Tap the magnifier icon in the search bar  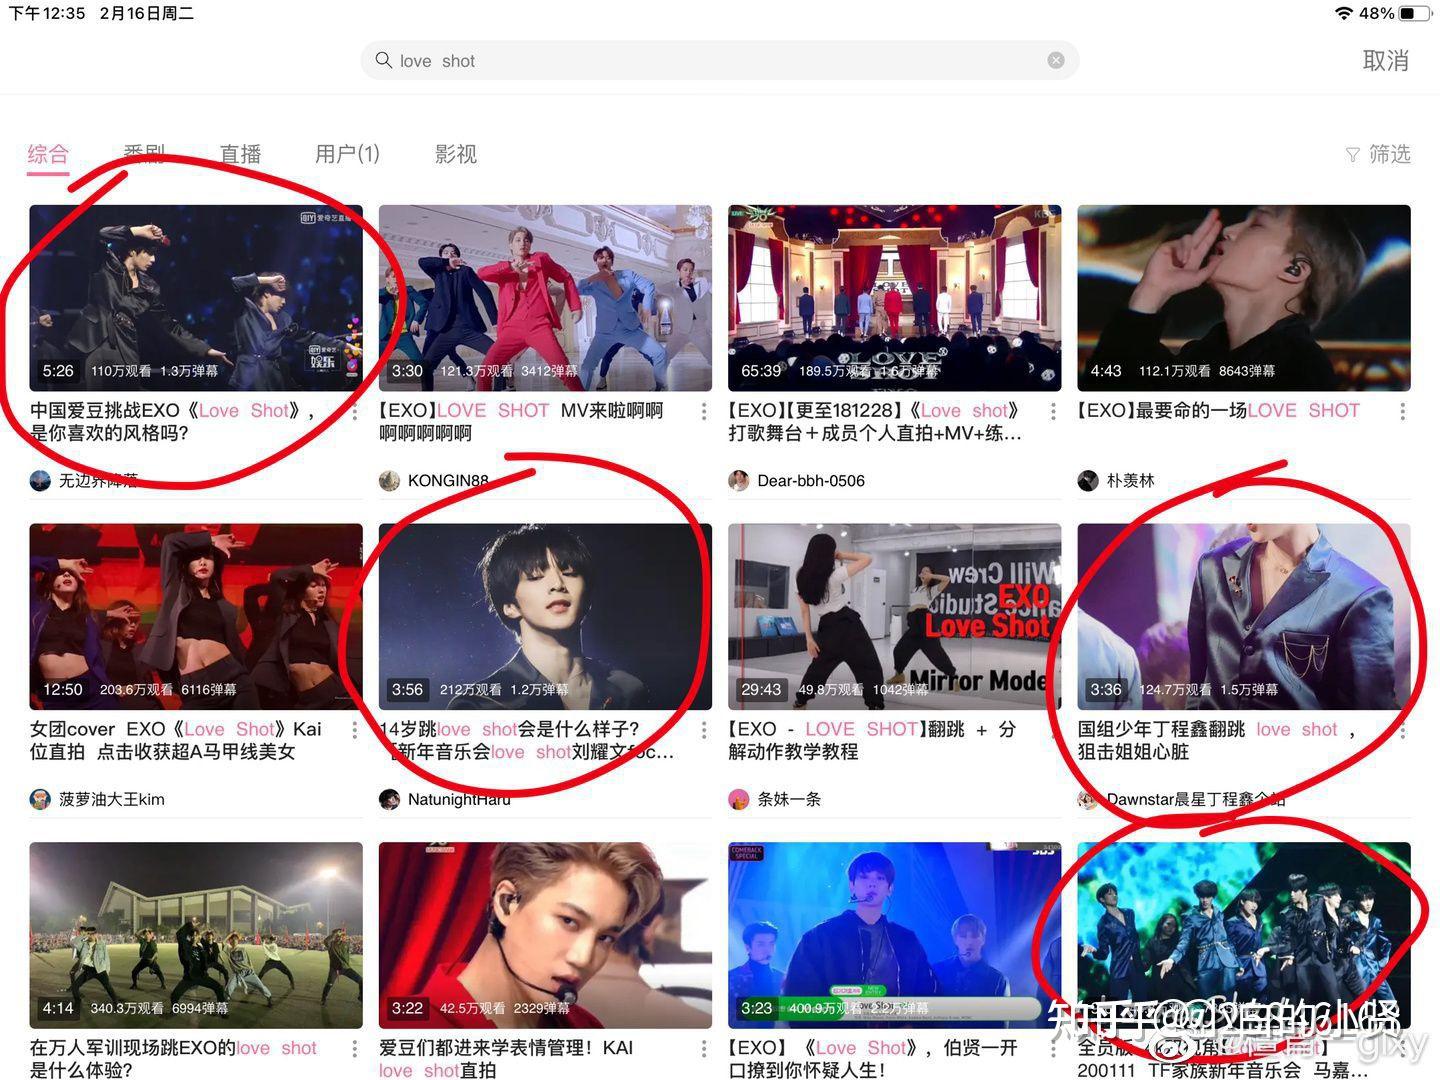pyautogui.click(x=383, y=60)
